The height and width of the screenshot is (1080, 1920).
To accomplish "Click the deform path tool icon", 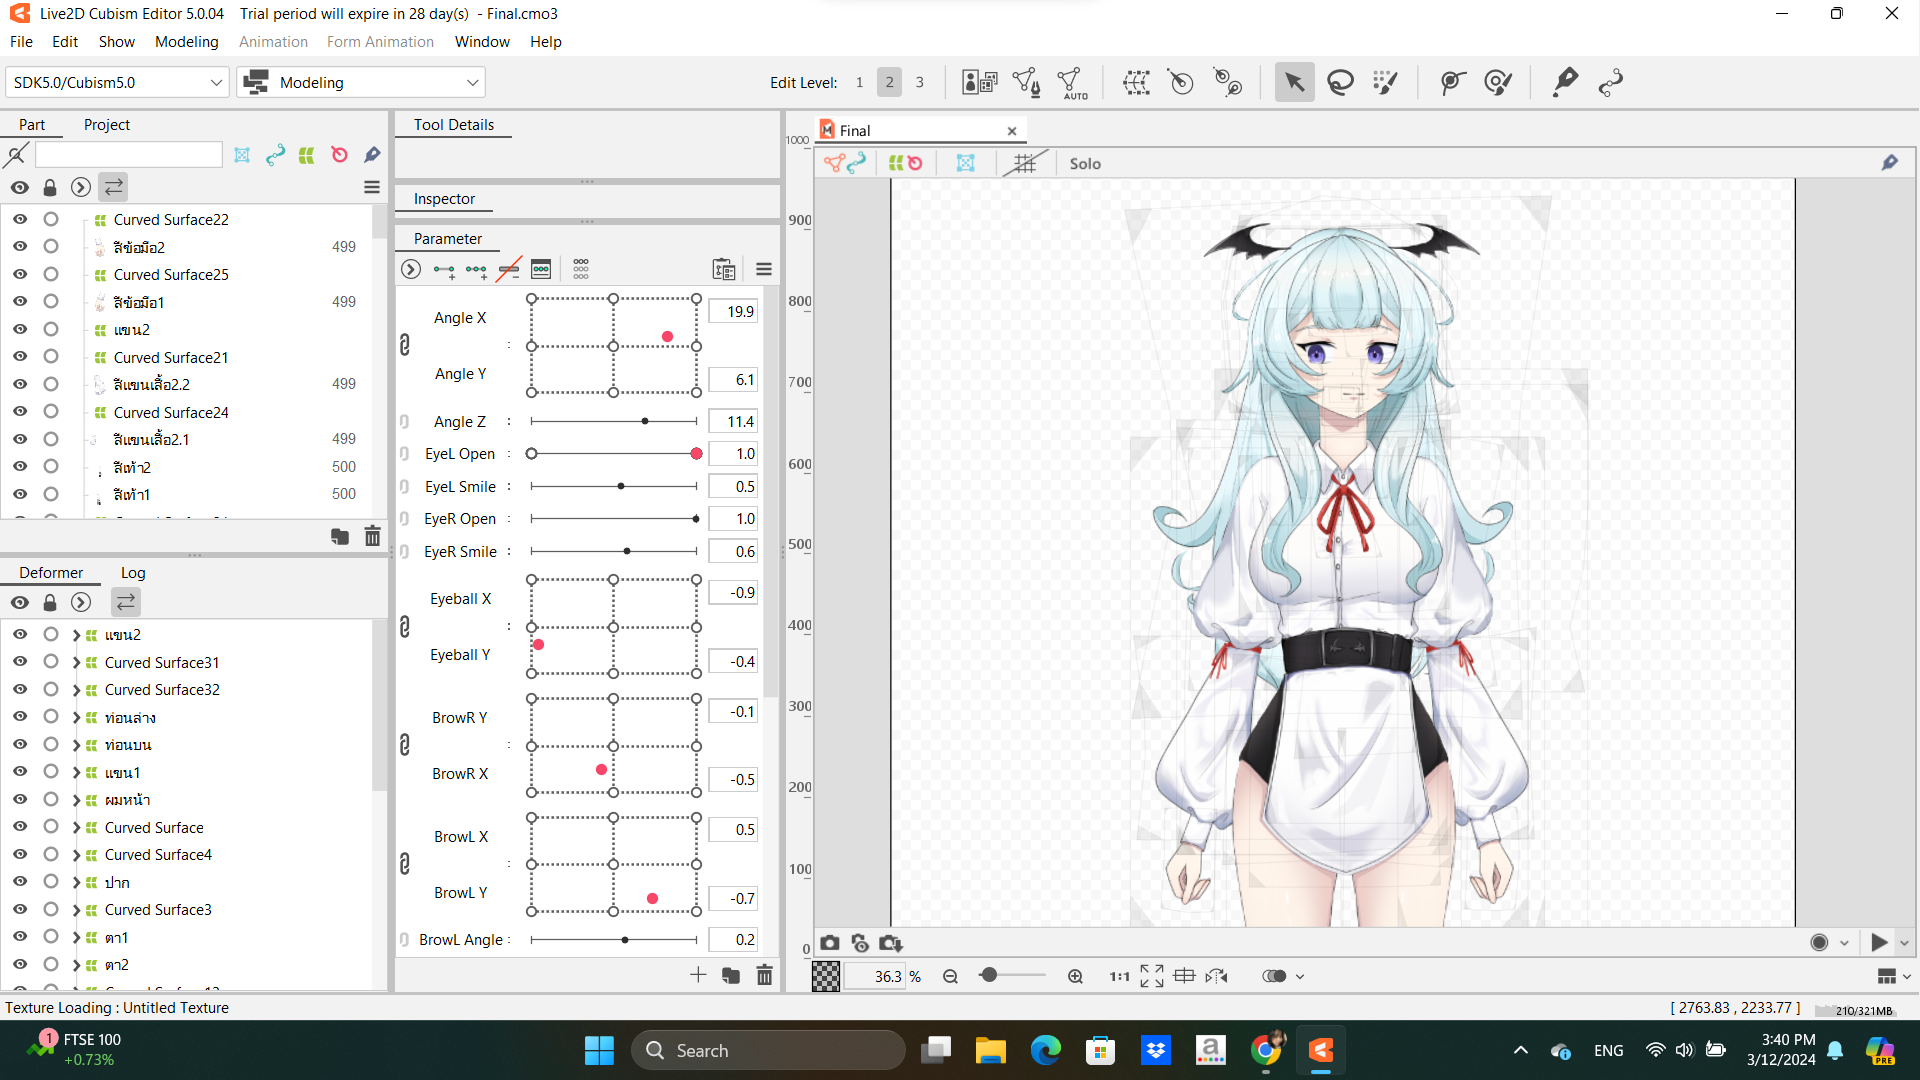I will (1452, 82).
